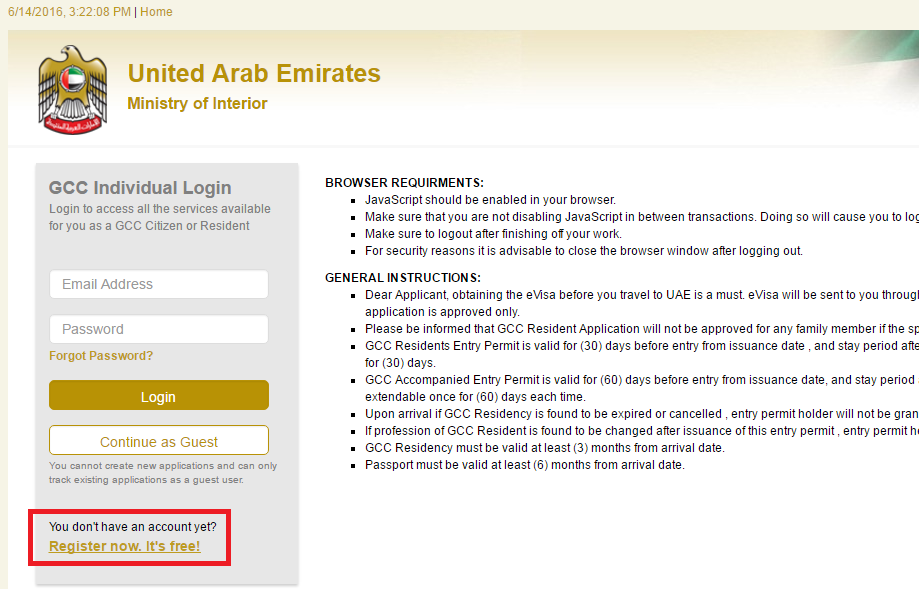Click the gold Login button
Image resolution: width=919 pixels, height=589 pixels.
(159, 396)
